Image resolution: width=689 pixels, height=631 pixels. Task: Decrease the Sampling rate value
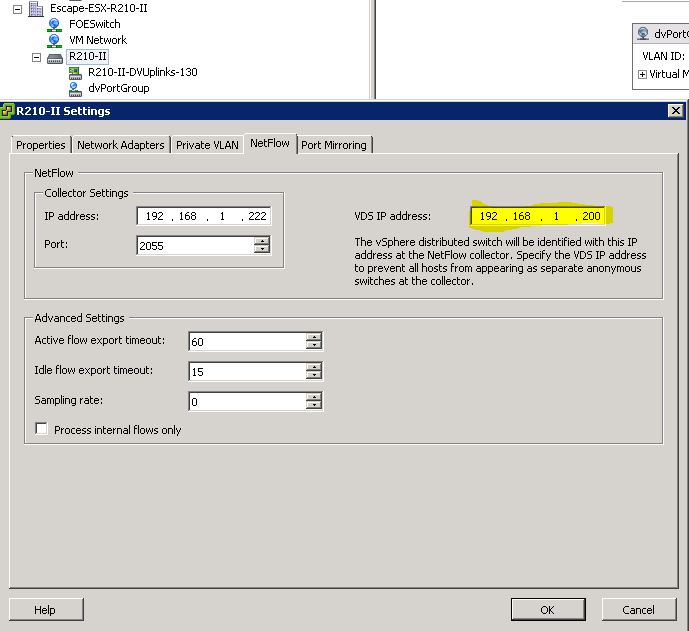click(314, 405)
